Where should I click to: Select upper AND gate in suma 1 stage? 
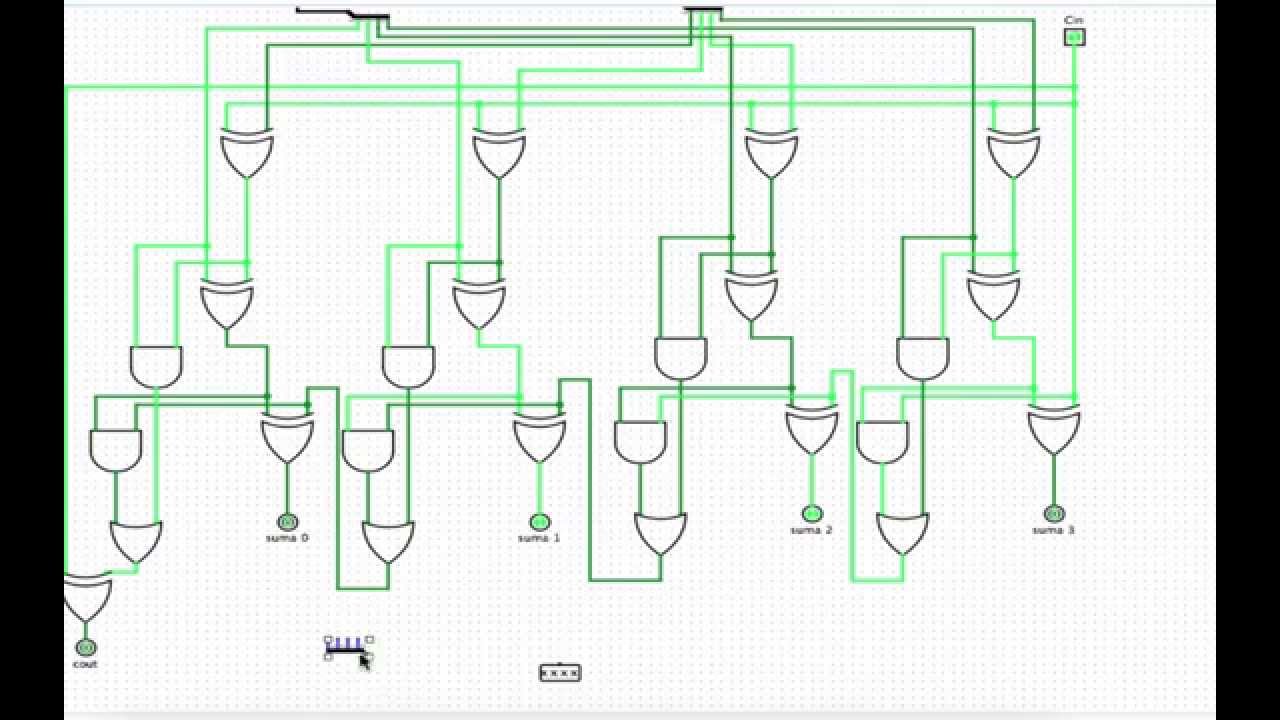pos(408,367)
